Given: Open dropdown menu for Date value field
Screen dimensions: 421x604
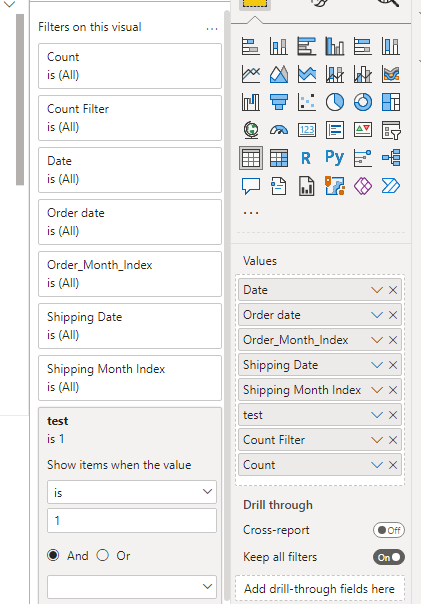Looking at the screenshot, I should pyautogui.click(x=376, y=290).
